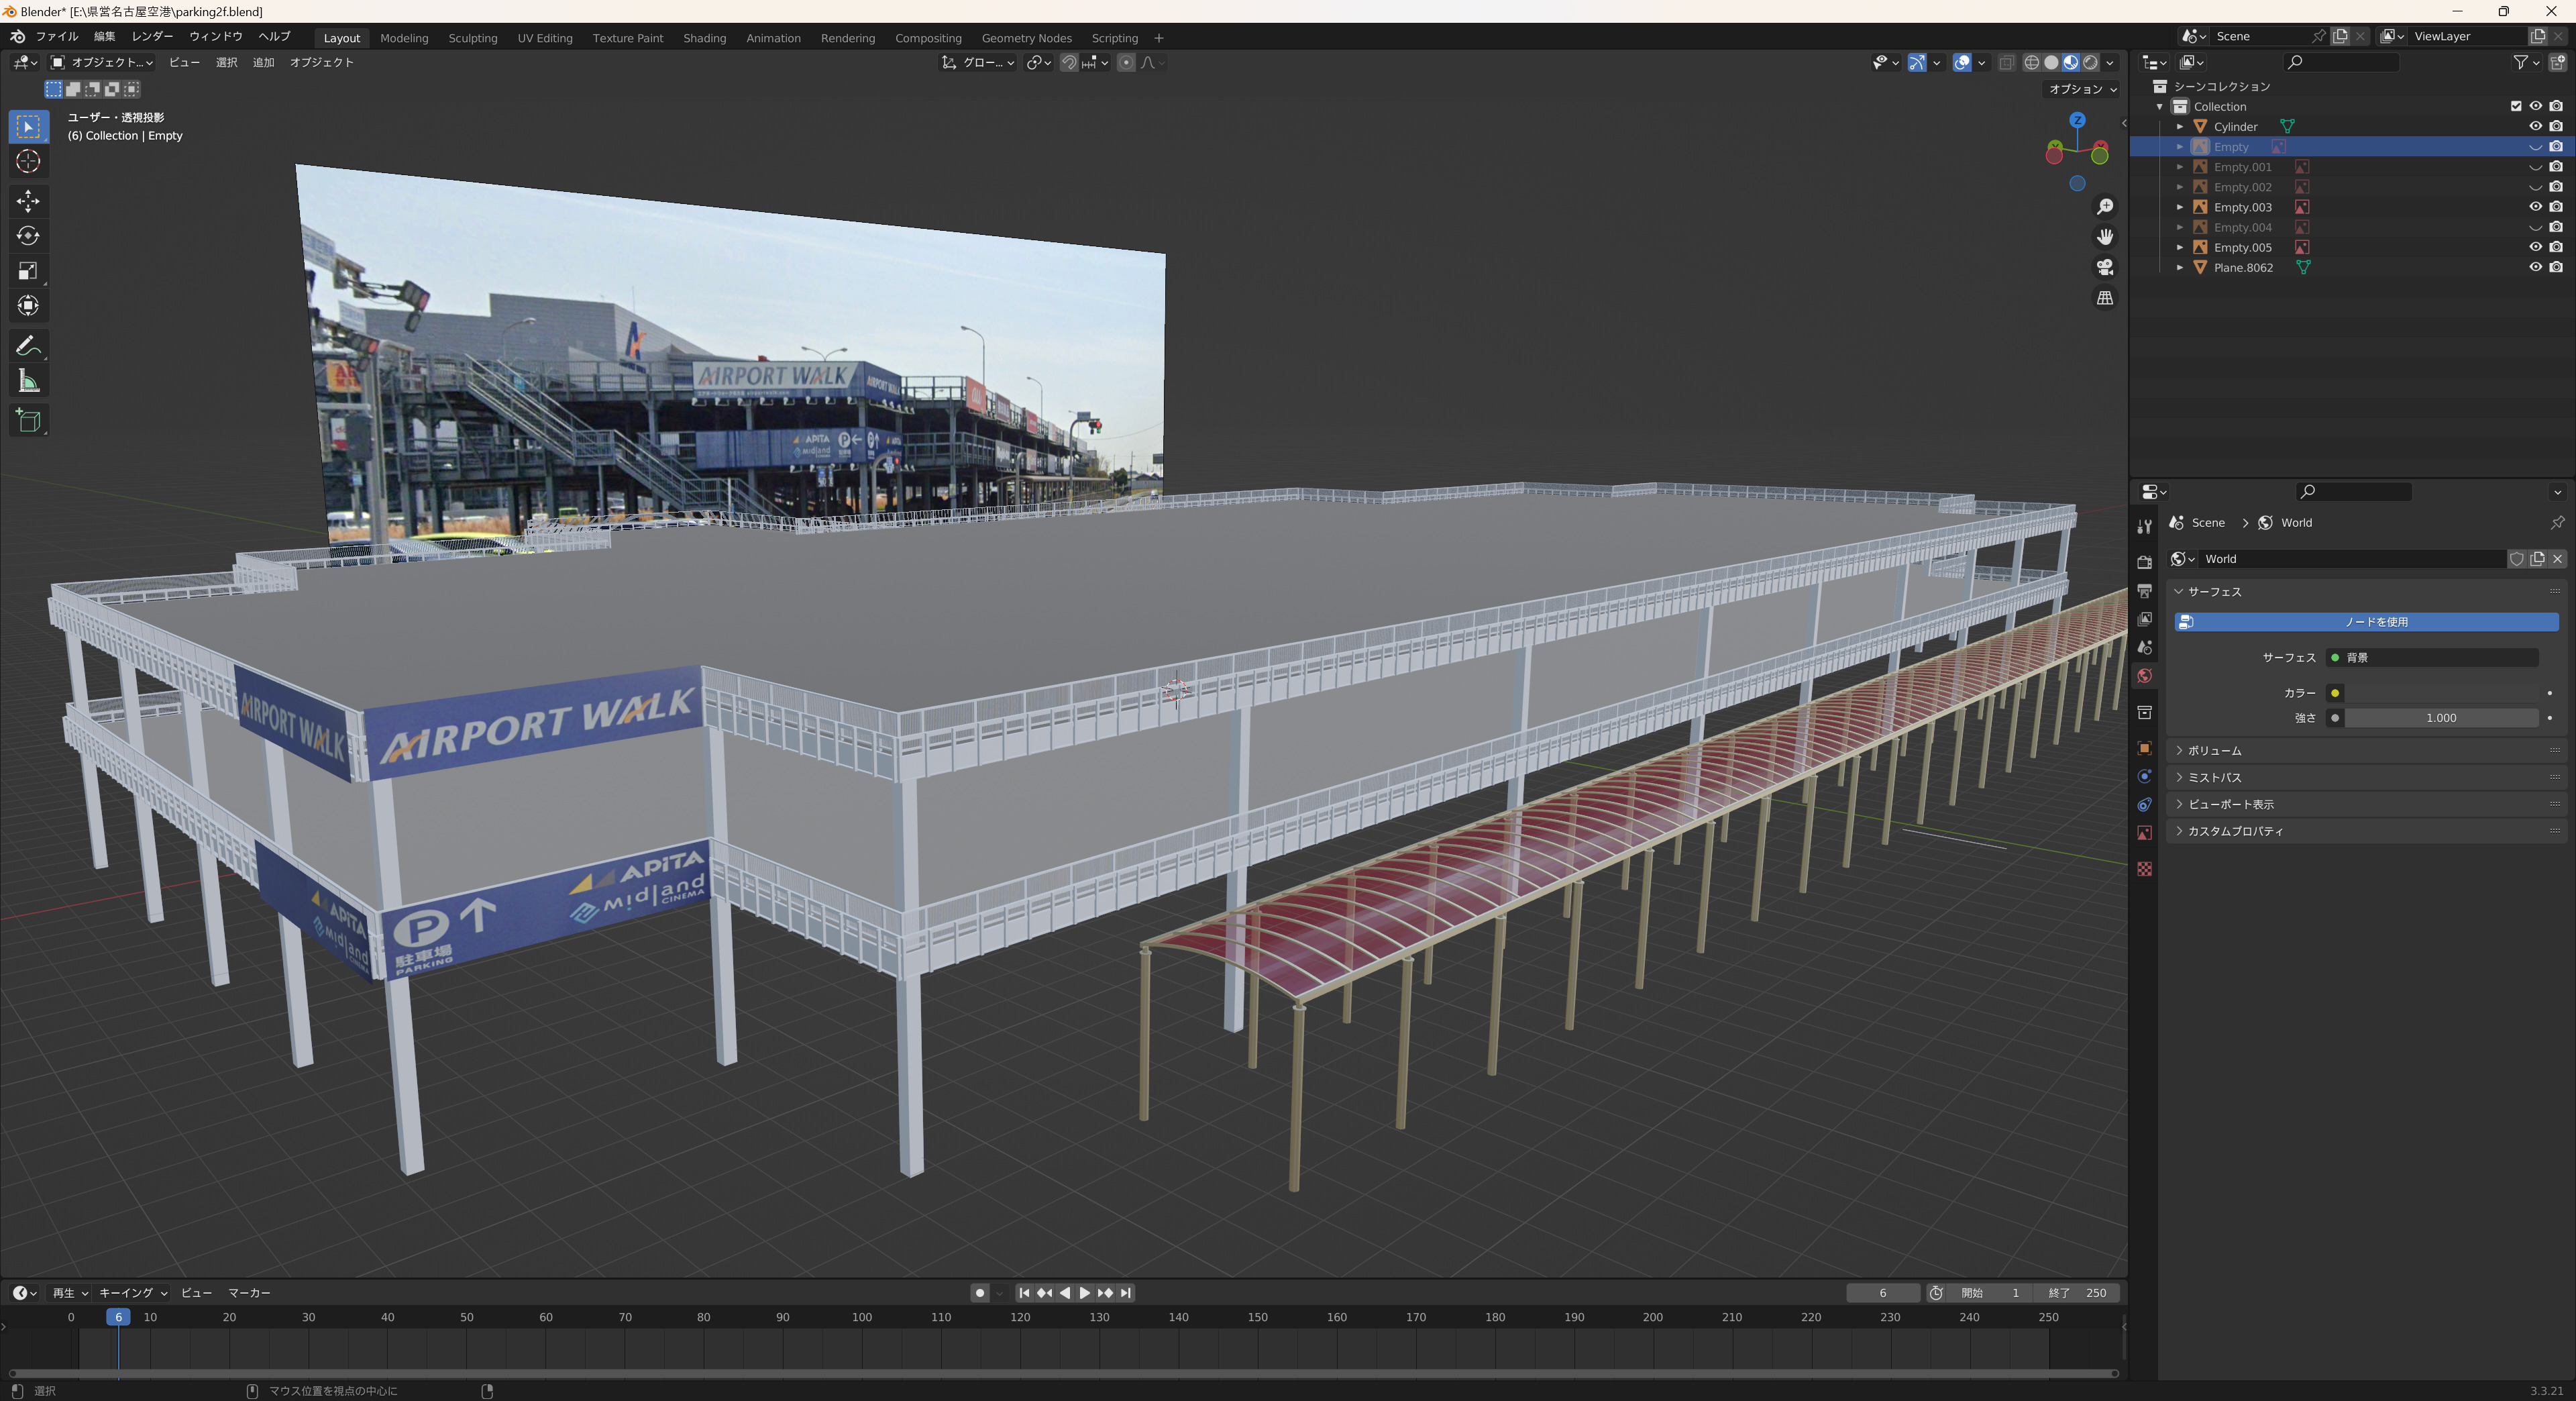Click the world カラー color swatch
The height and width of the screenshot is (1401, 2576).
(2440, 693)
